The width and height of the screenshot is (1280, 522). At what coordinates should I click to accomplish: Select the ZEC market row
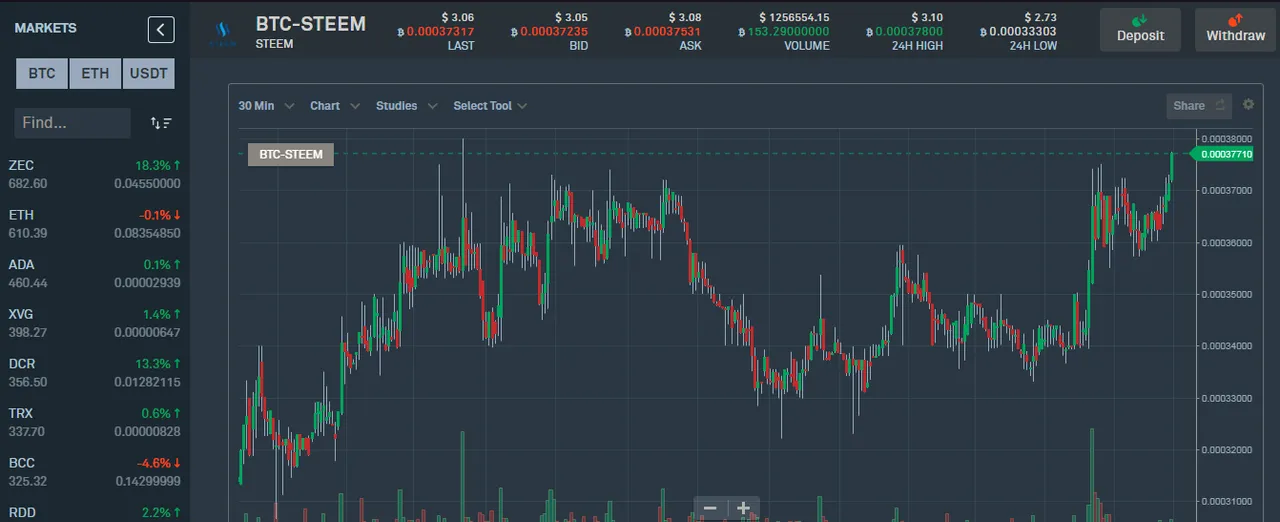click(x=95, y=174)
